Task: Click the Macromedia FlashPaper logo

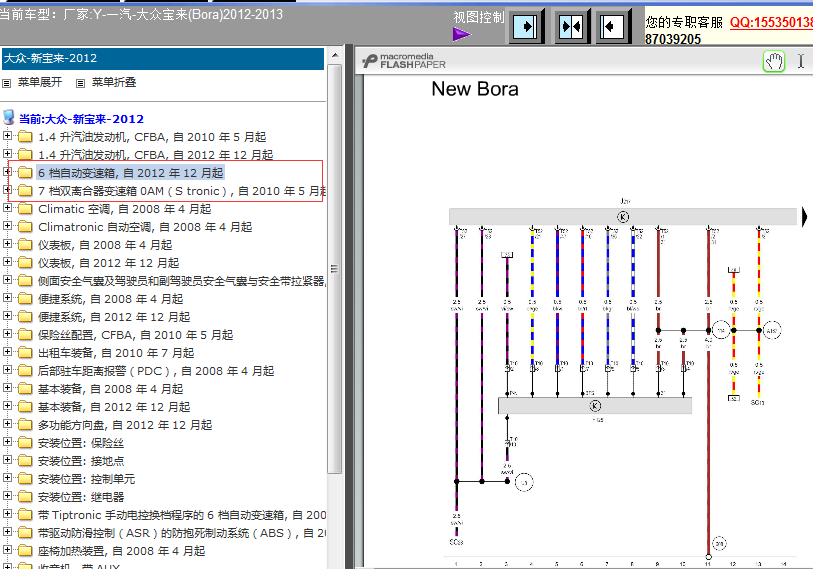Action: click(404, 61)
